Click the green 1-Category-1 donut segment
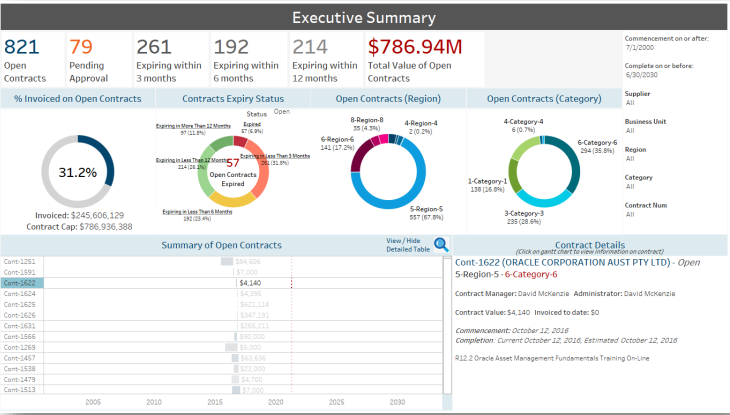Viewport: 730px width, 415px height. [x=514, y=175]
